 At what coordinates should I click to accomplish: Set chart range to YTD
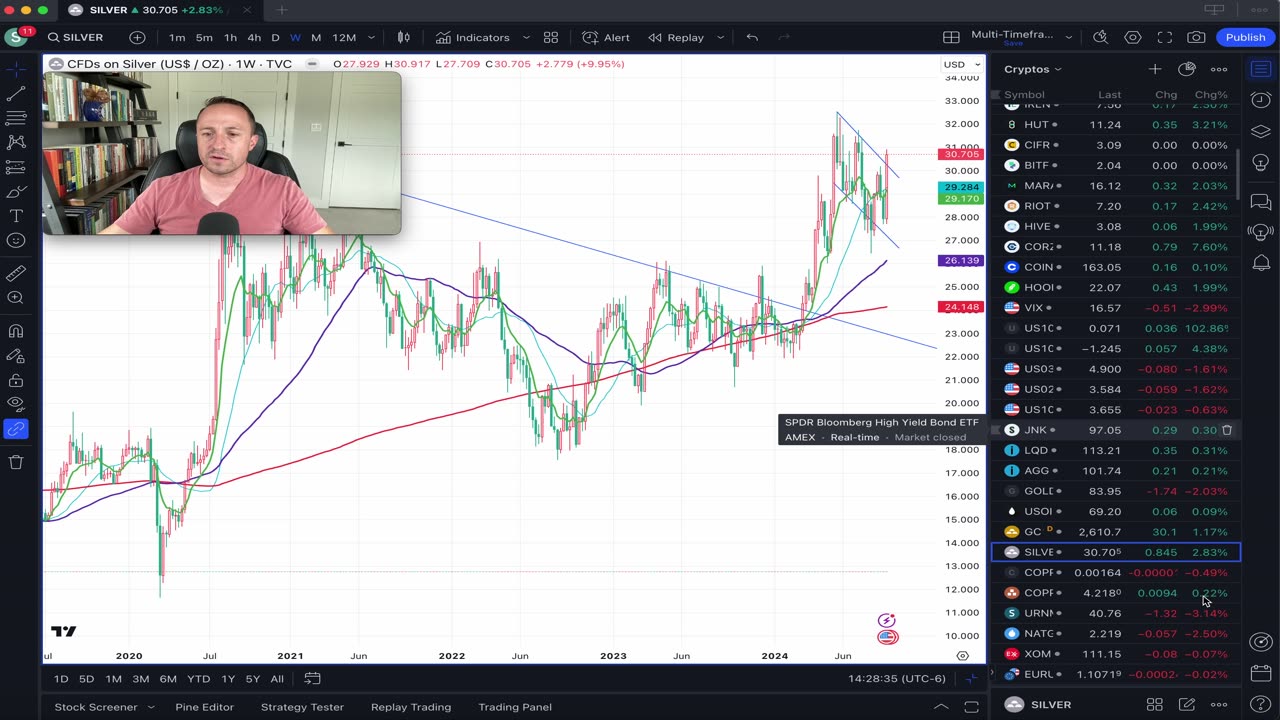click(x=199, y=679)
